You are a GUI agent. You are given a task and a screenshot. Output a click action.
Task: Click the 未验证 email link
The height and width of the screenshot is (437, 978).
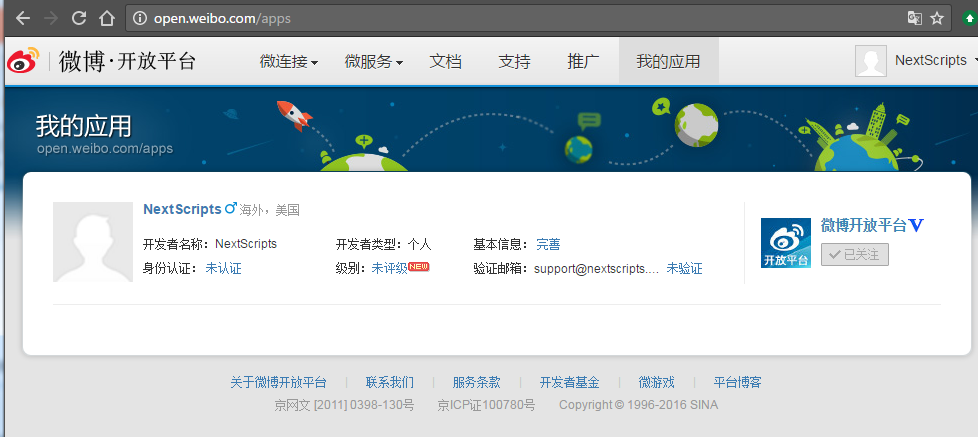tap(684, 269)
